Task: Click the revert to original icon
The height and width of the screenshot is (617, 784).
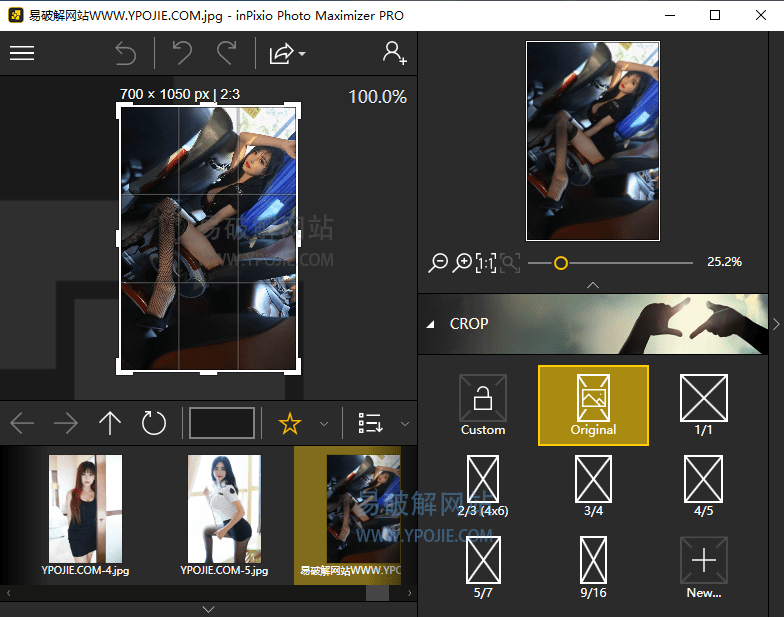Action: click(x=125, y=53)
